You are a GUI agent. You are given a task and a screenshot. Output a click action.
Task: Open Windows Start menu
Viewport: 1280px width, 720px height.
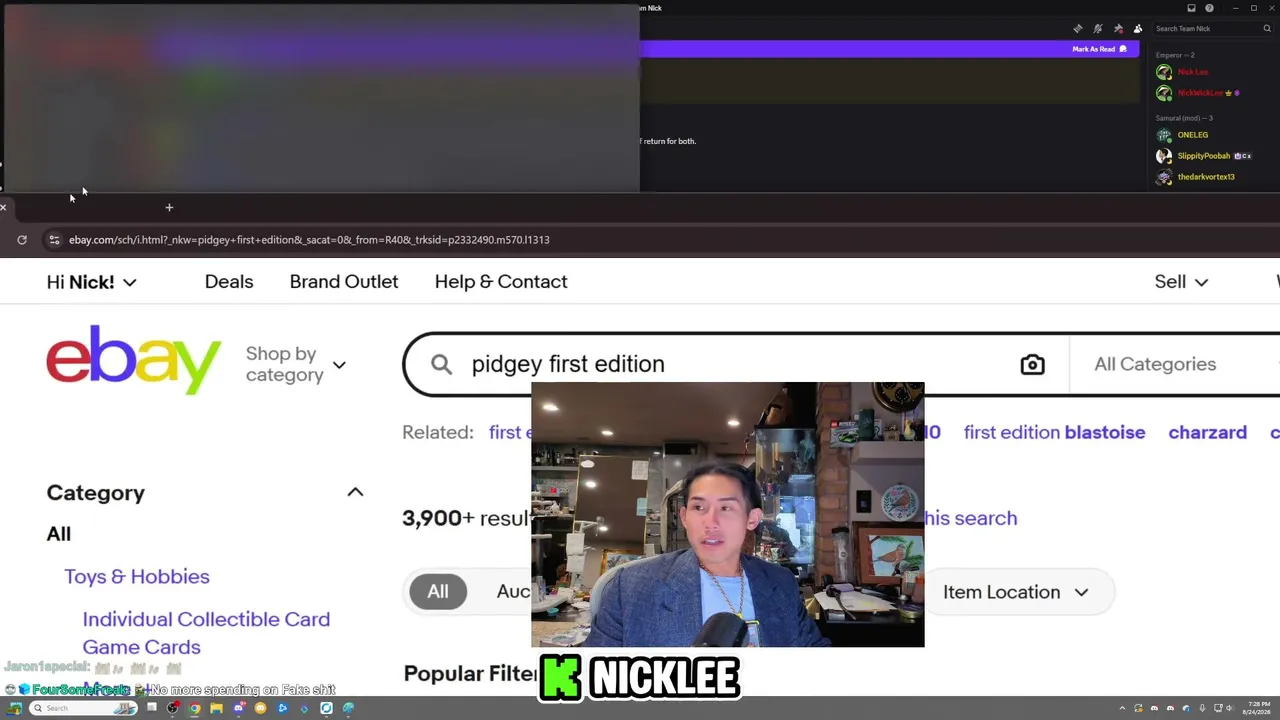click(x=15, y=708)
